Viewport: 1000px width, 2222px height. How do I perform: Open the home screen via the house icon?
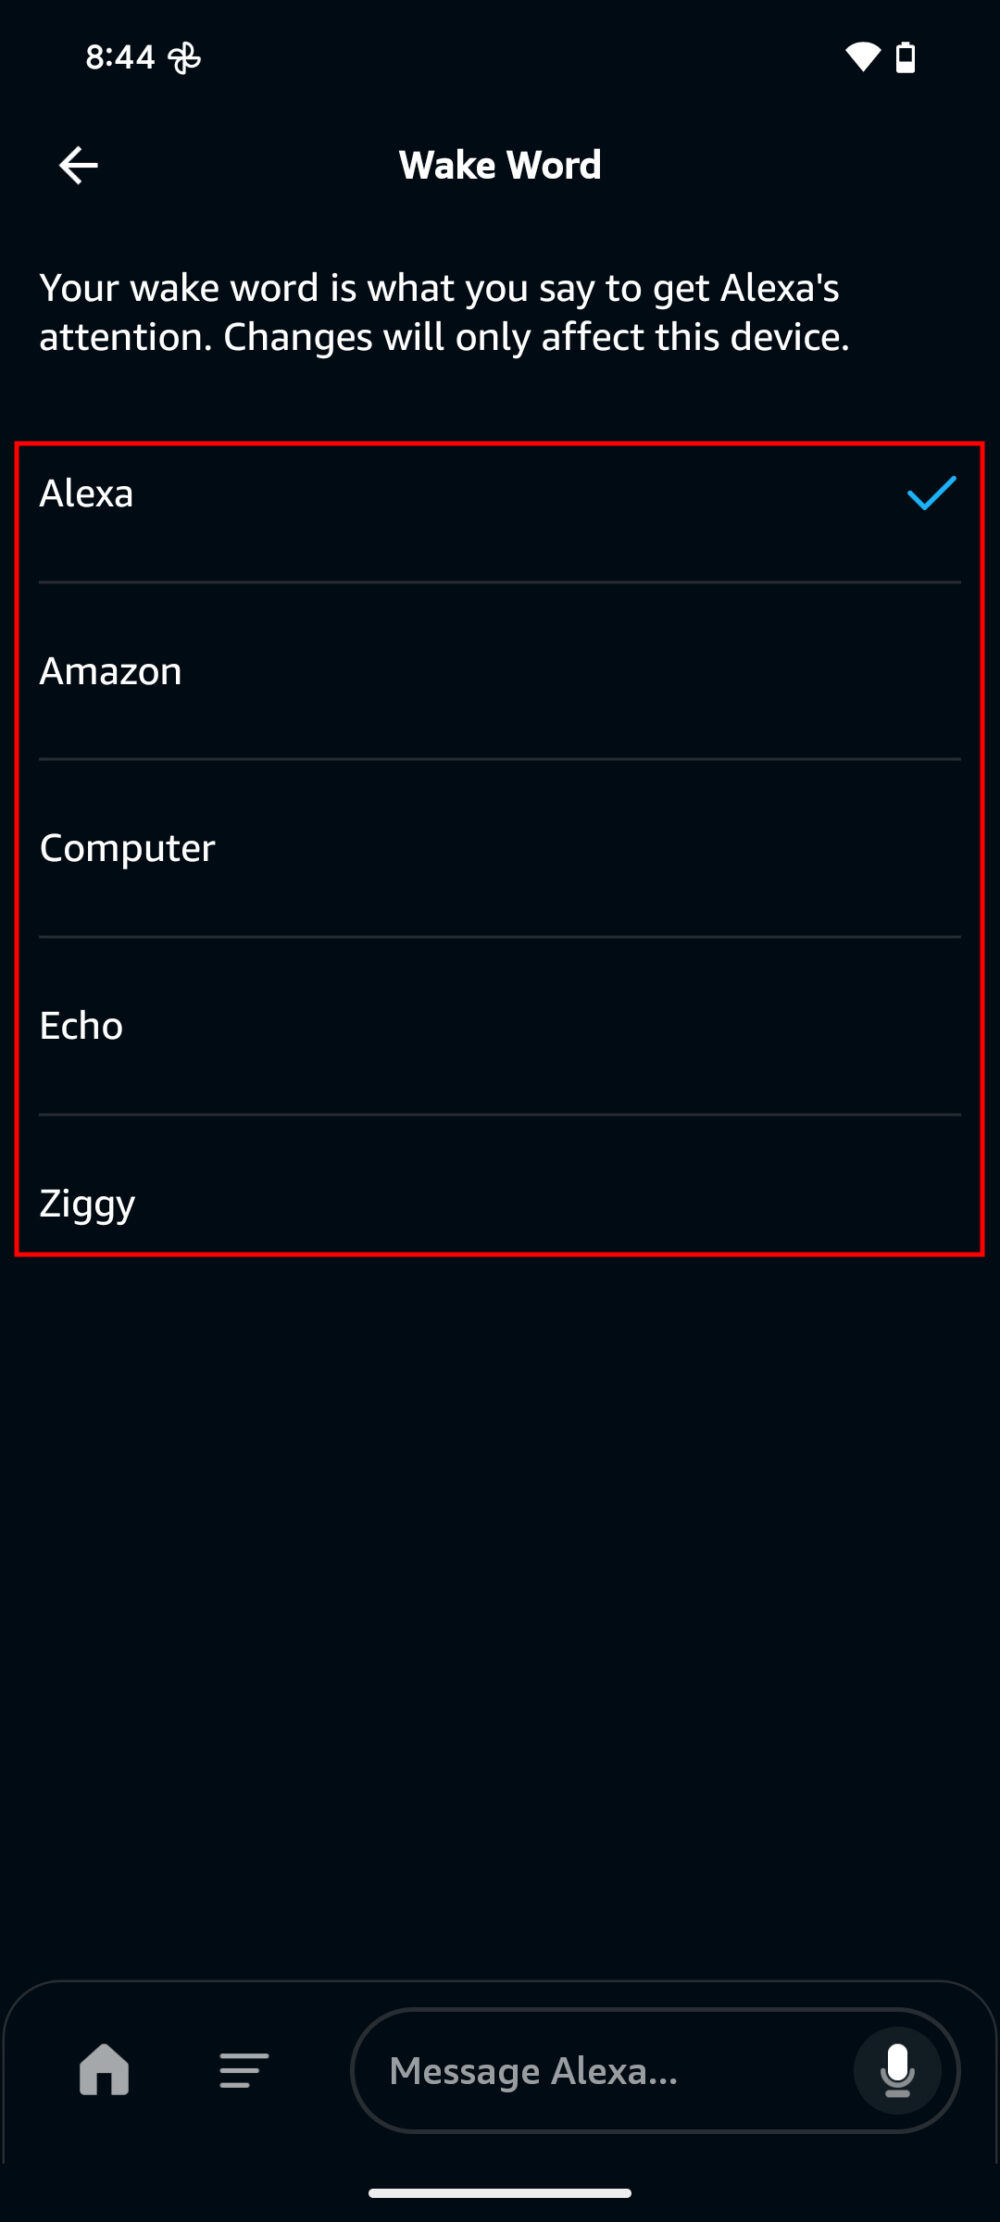click(x=104, y=2071)
